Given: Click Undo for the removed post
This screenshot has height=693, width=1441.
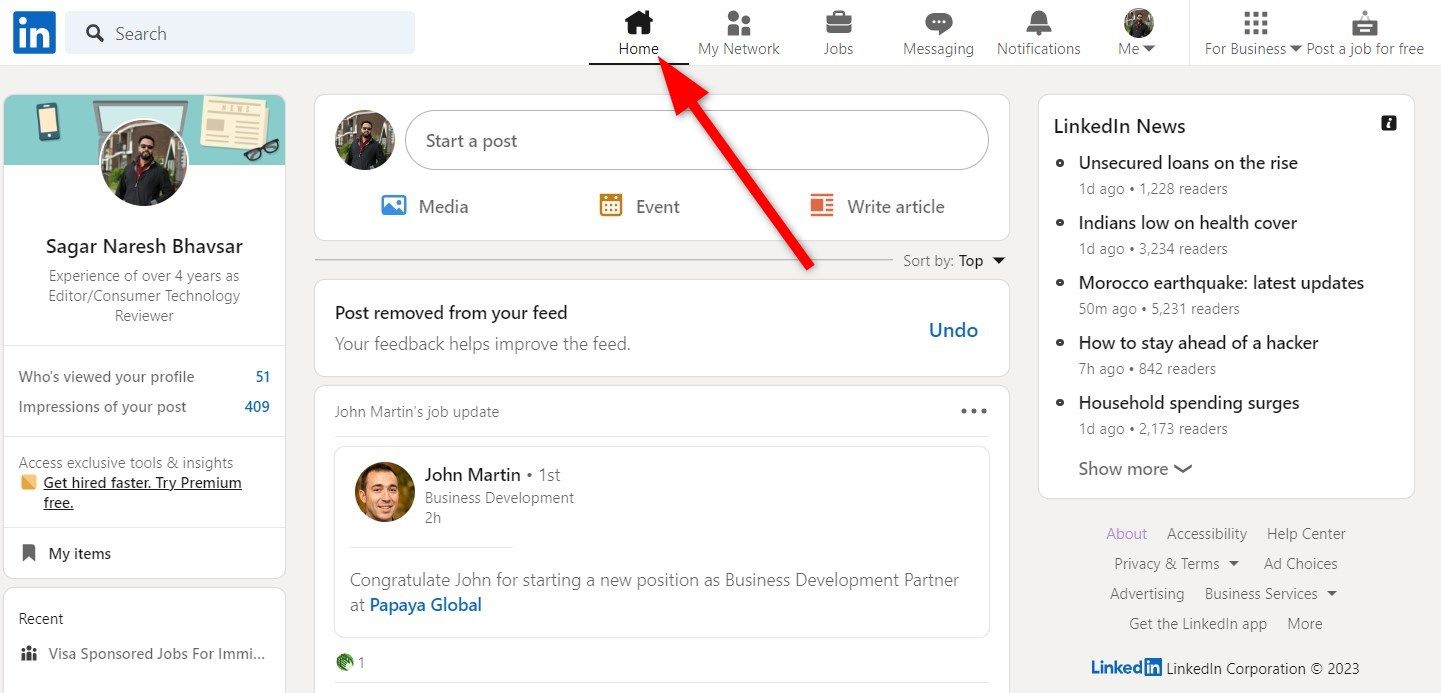Looking at the screenshot, I should pyautogui.click(x=953, y=330).
